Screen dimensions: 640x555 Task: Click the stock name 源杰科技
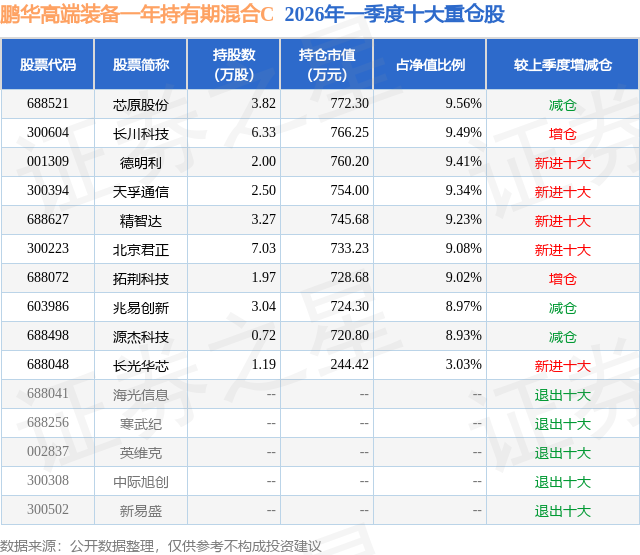(141, 337)
